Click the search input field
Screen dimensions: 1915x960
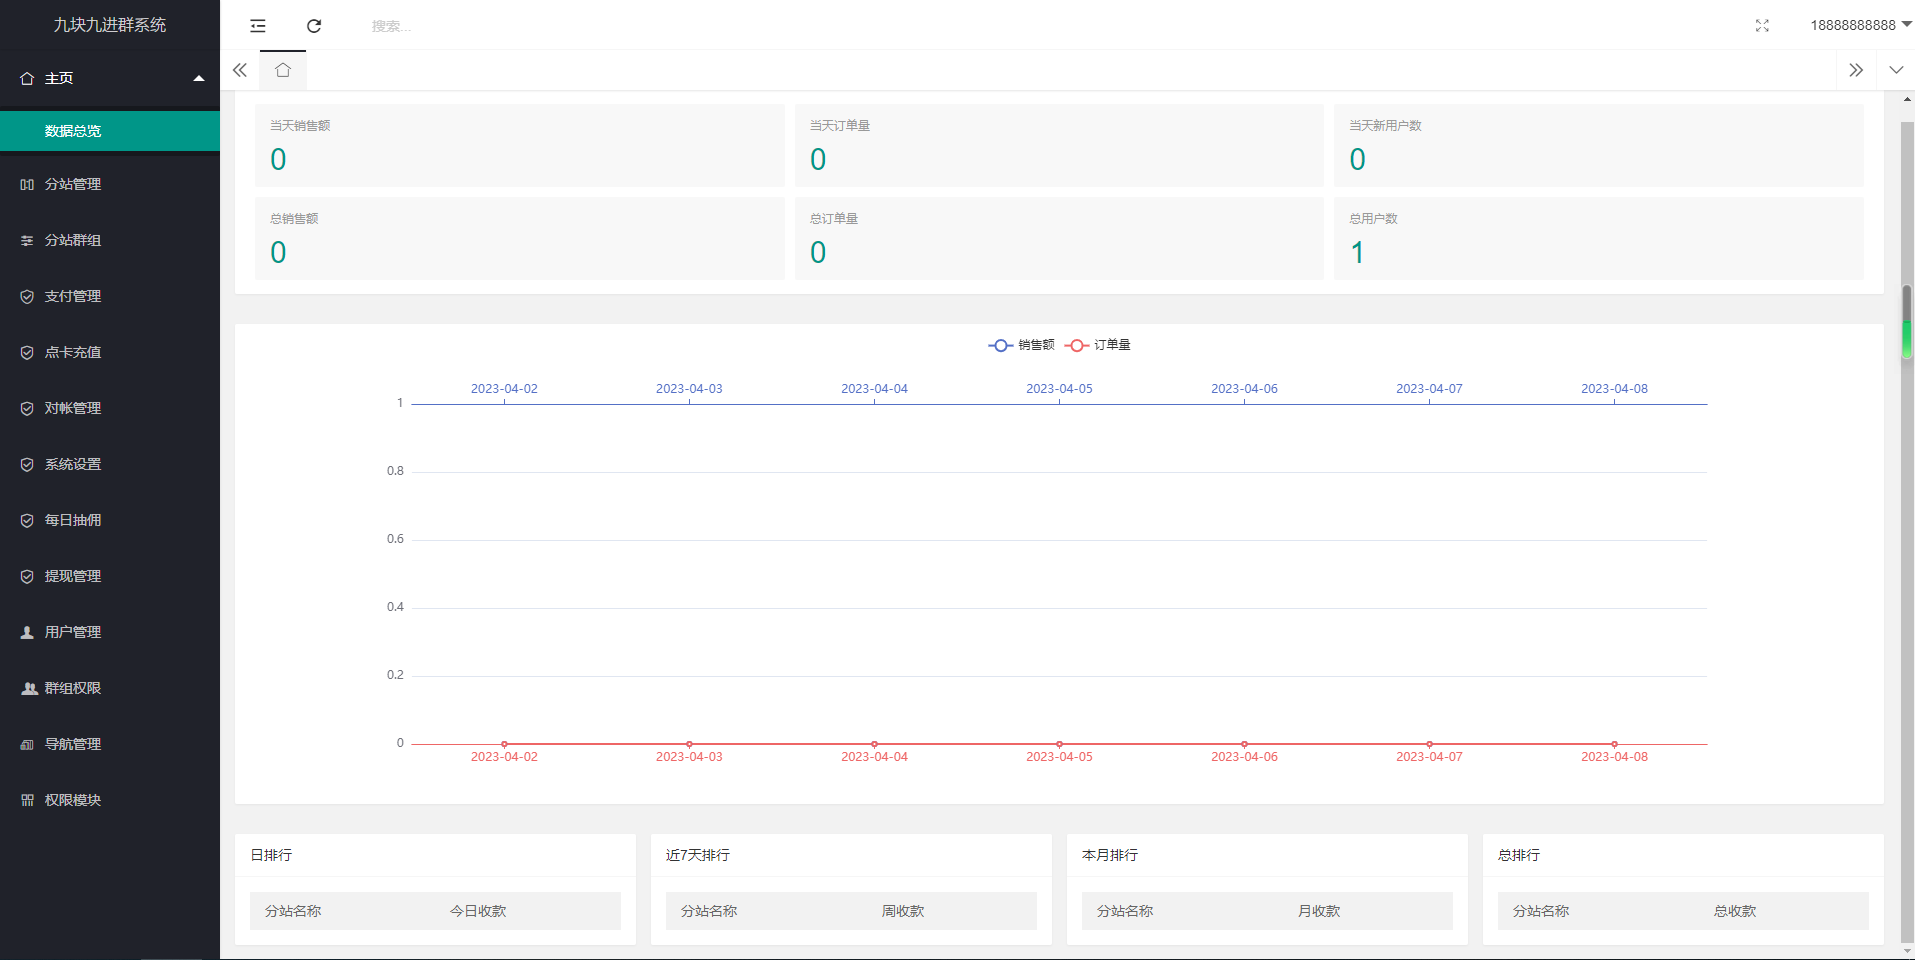500,26
